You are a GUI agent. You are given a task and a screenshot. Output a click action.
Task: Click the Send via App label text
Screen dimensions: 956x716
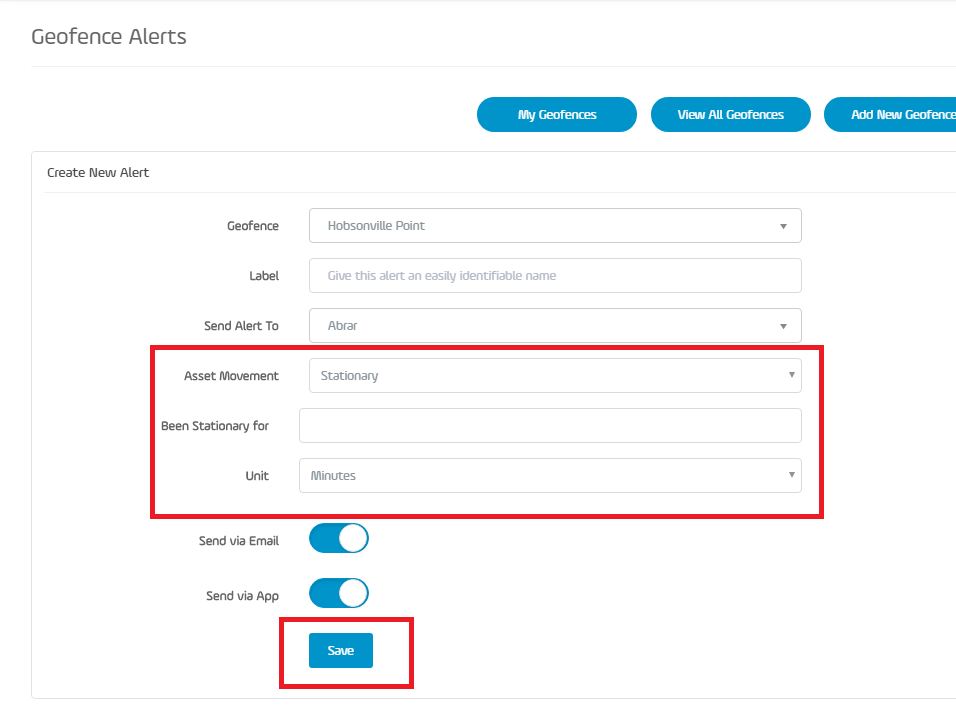coord(242,596)
